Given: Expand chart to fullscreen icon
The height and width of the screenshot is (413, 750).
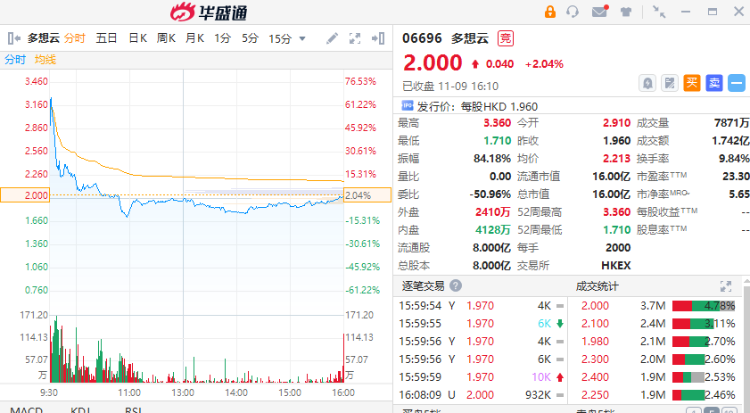Looking at the screenshot, I should 354,38.
